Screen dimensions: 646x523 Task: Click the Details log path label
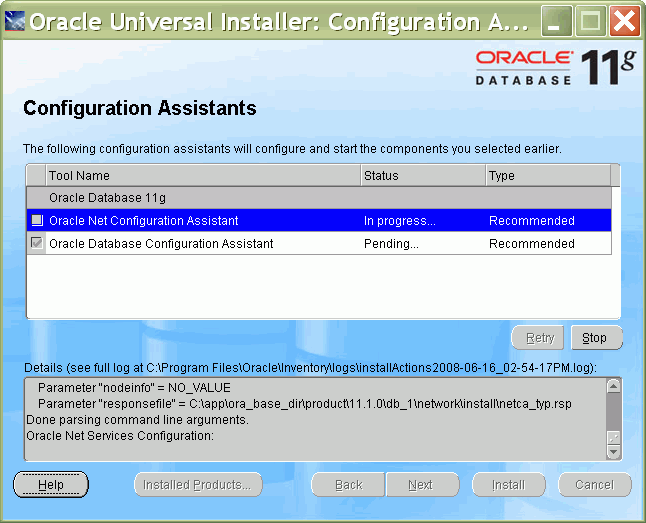coord(310,368)
